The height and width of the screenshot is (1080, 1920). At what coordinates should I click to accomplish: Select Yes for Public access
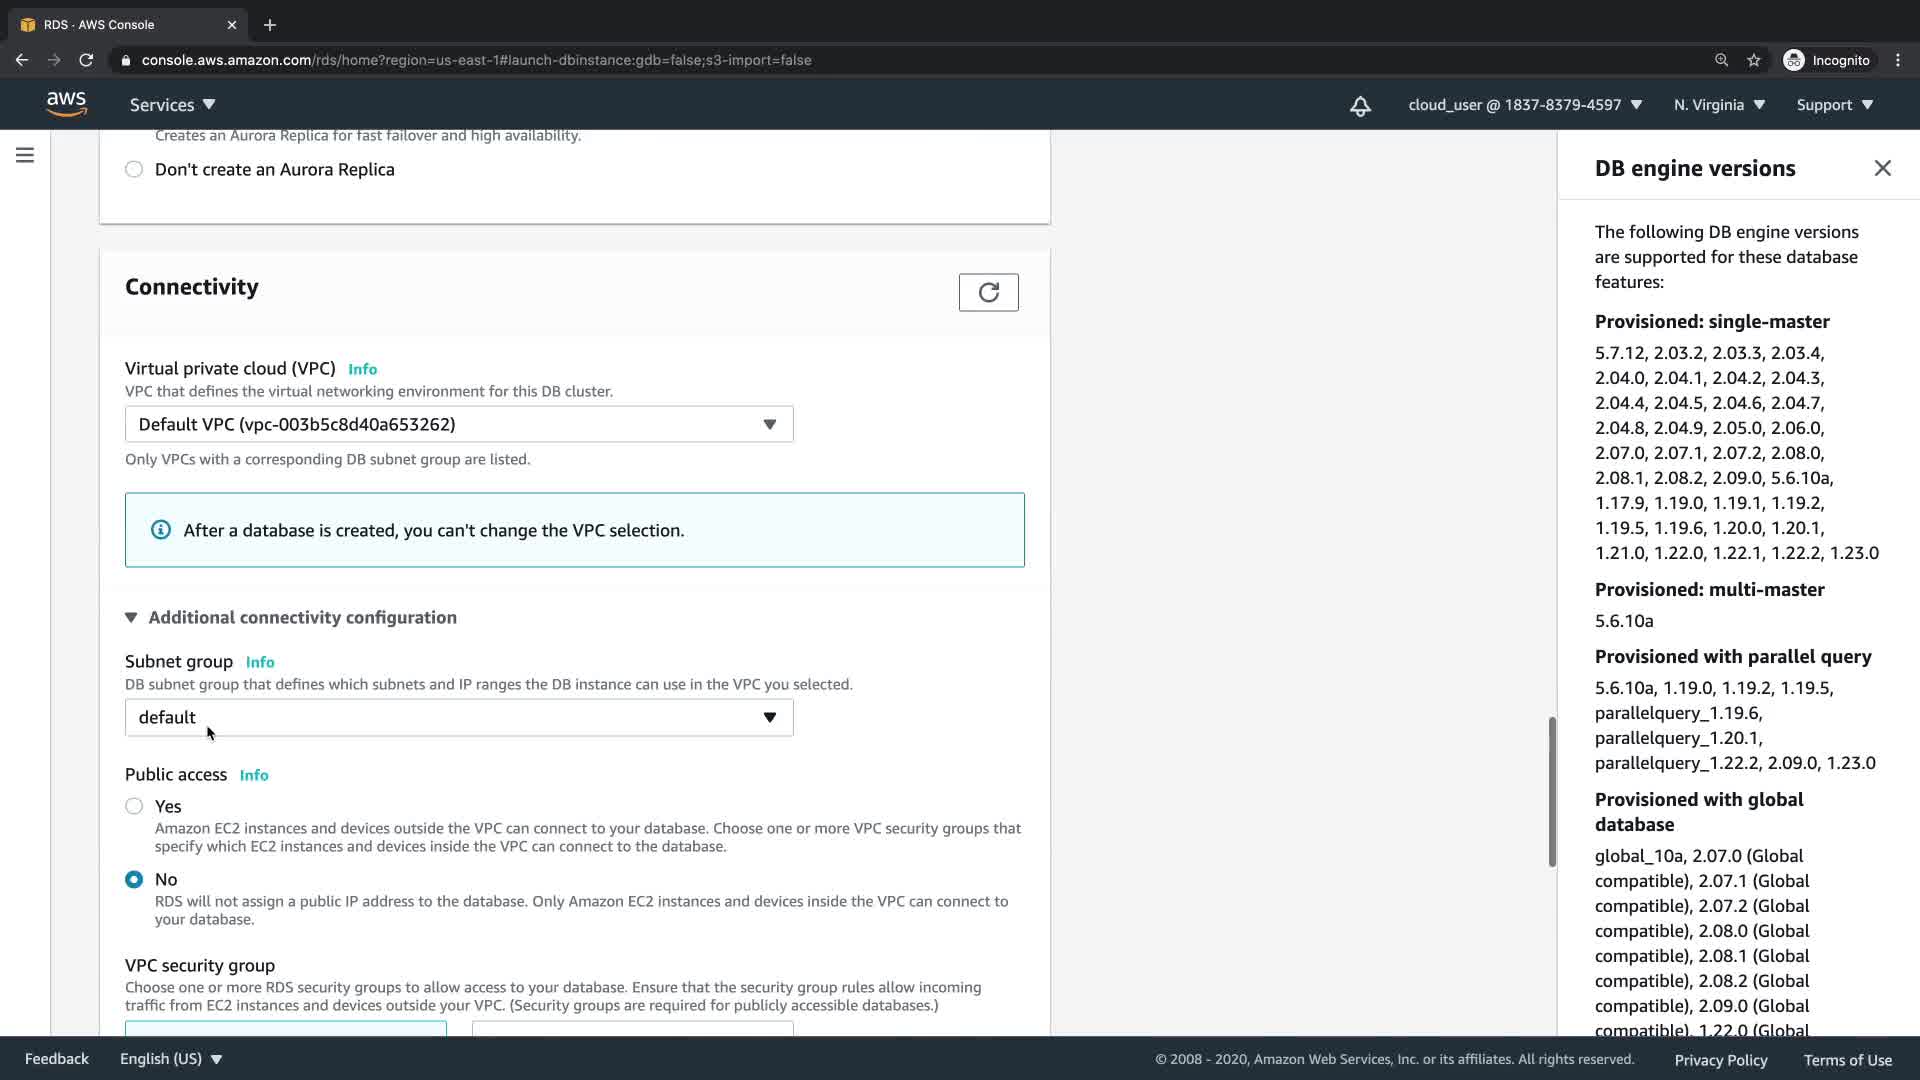point(134,806)
